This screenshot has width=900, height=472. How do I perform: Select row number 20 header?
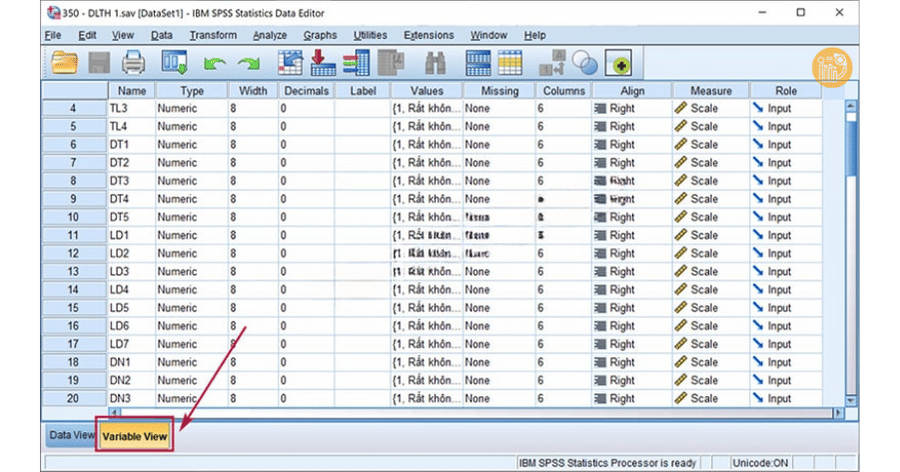tap(74, 398)
